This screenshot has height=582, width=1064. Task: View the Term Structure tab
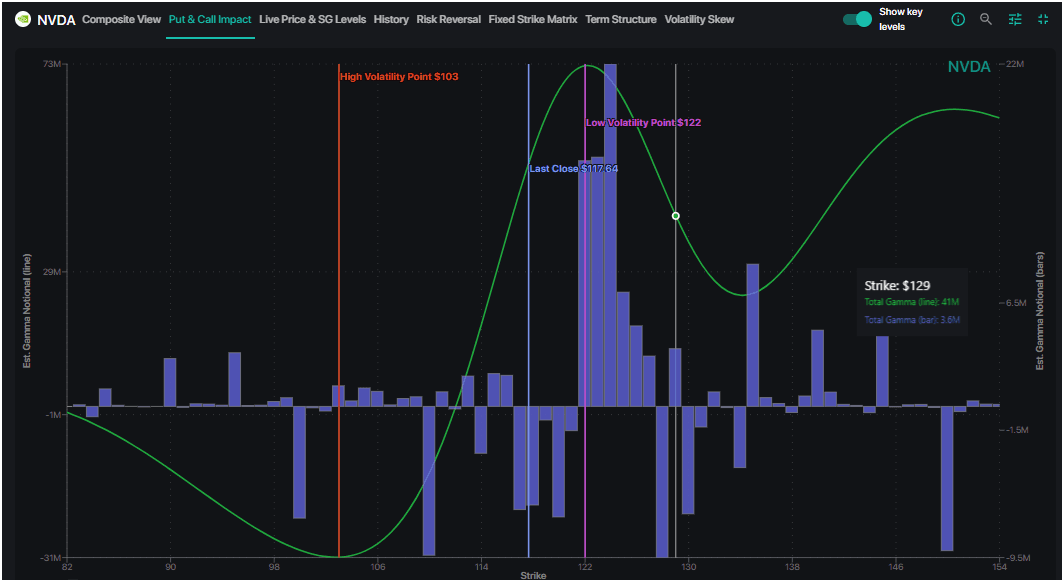[621, 19]
